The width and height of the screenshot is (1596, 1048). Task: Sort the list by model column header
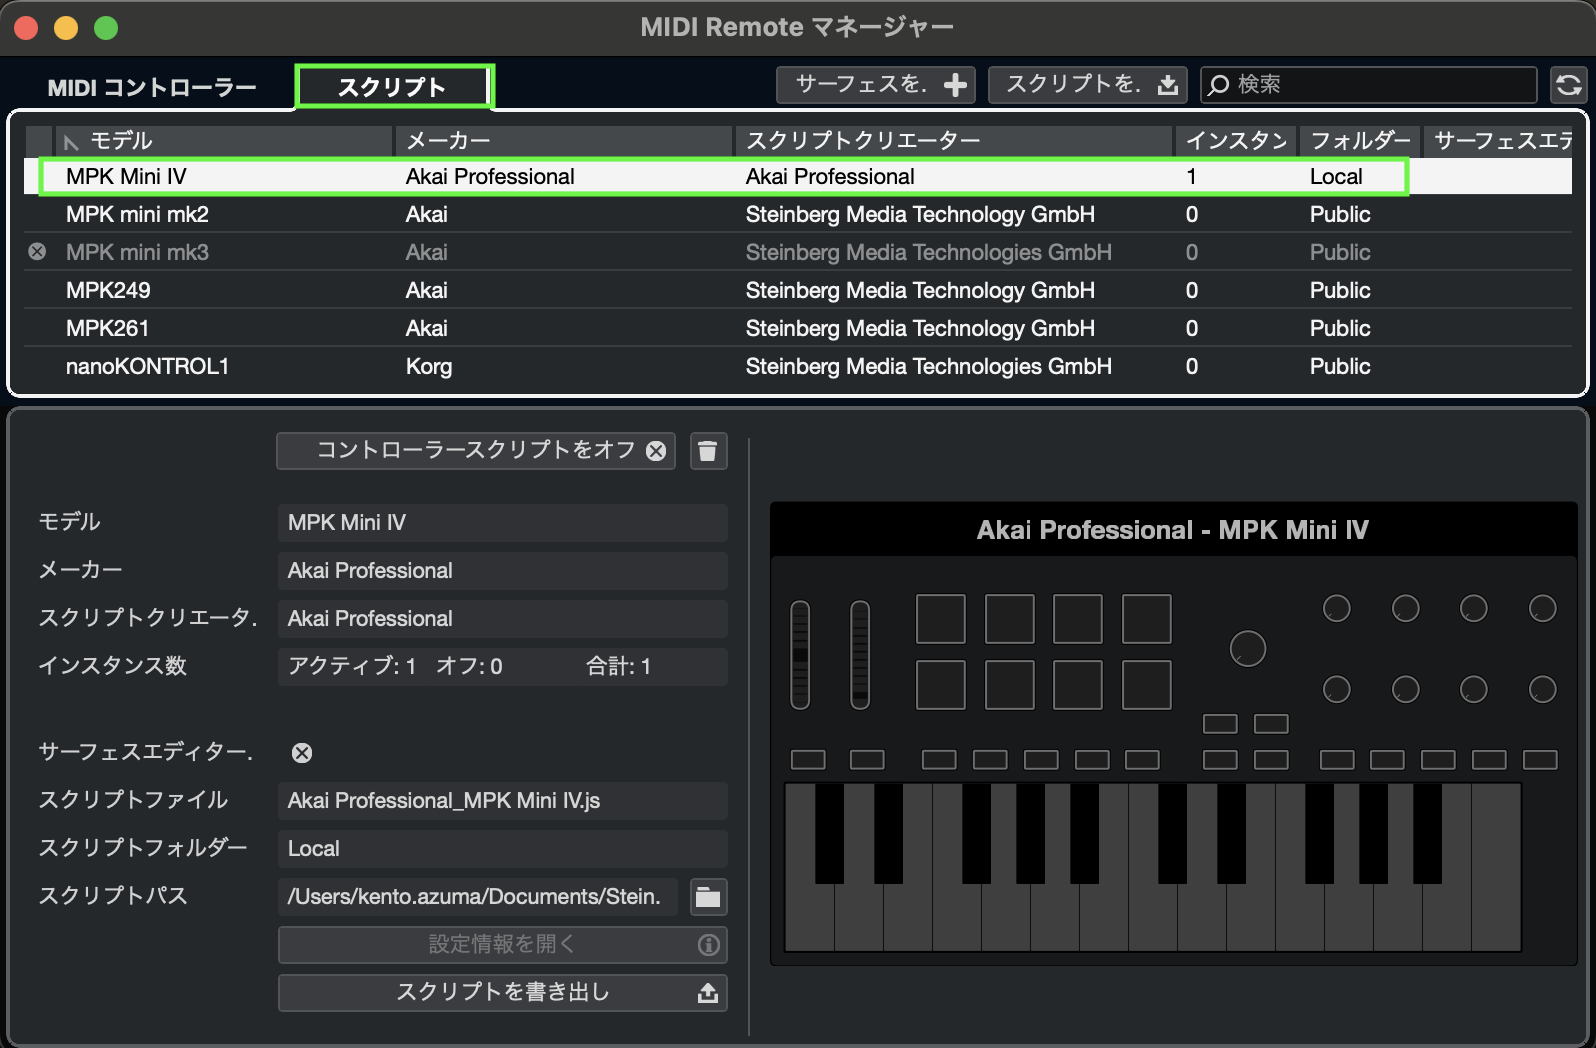tap(220, 141)
